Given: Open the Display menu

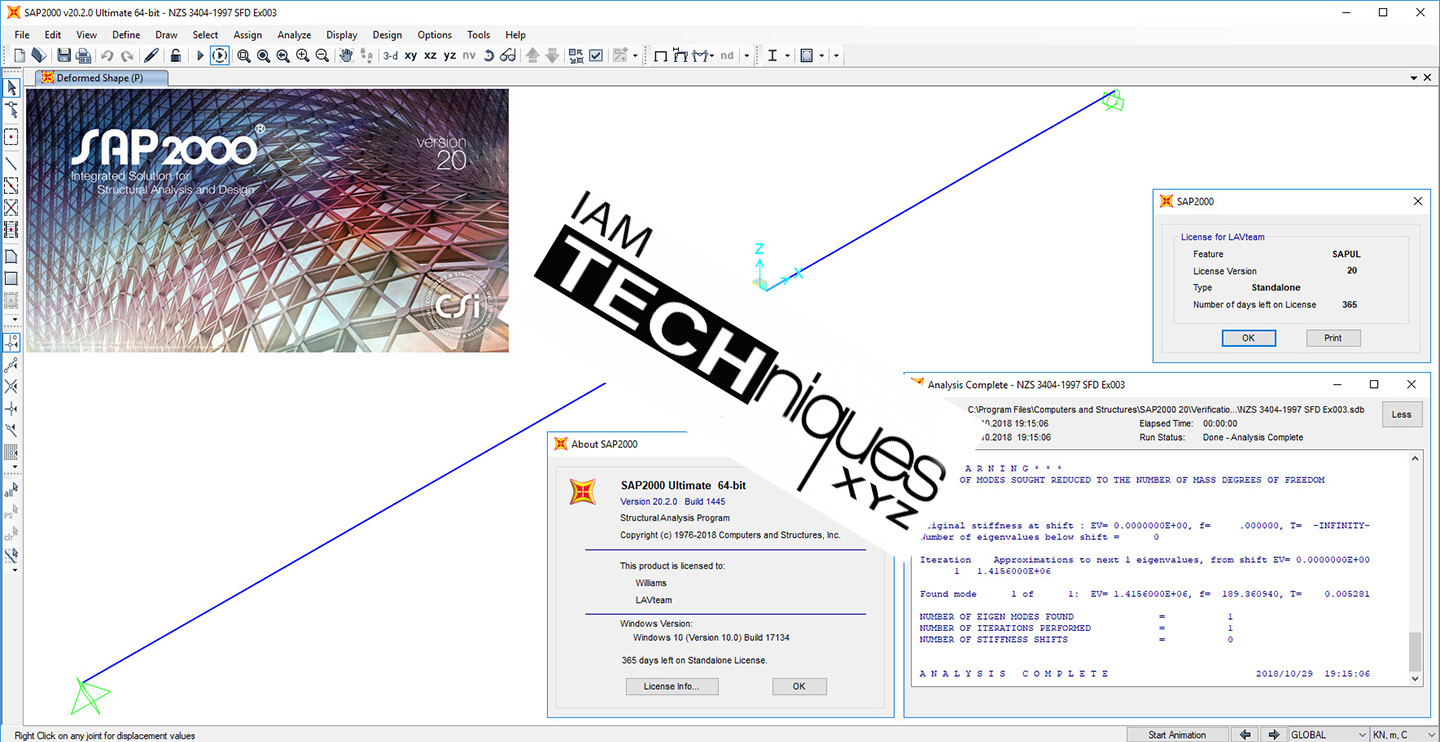Looking at the screenshot, I should point(342,35).
